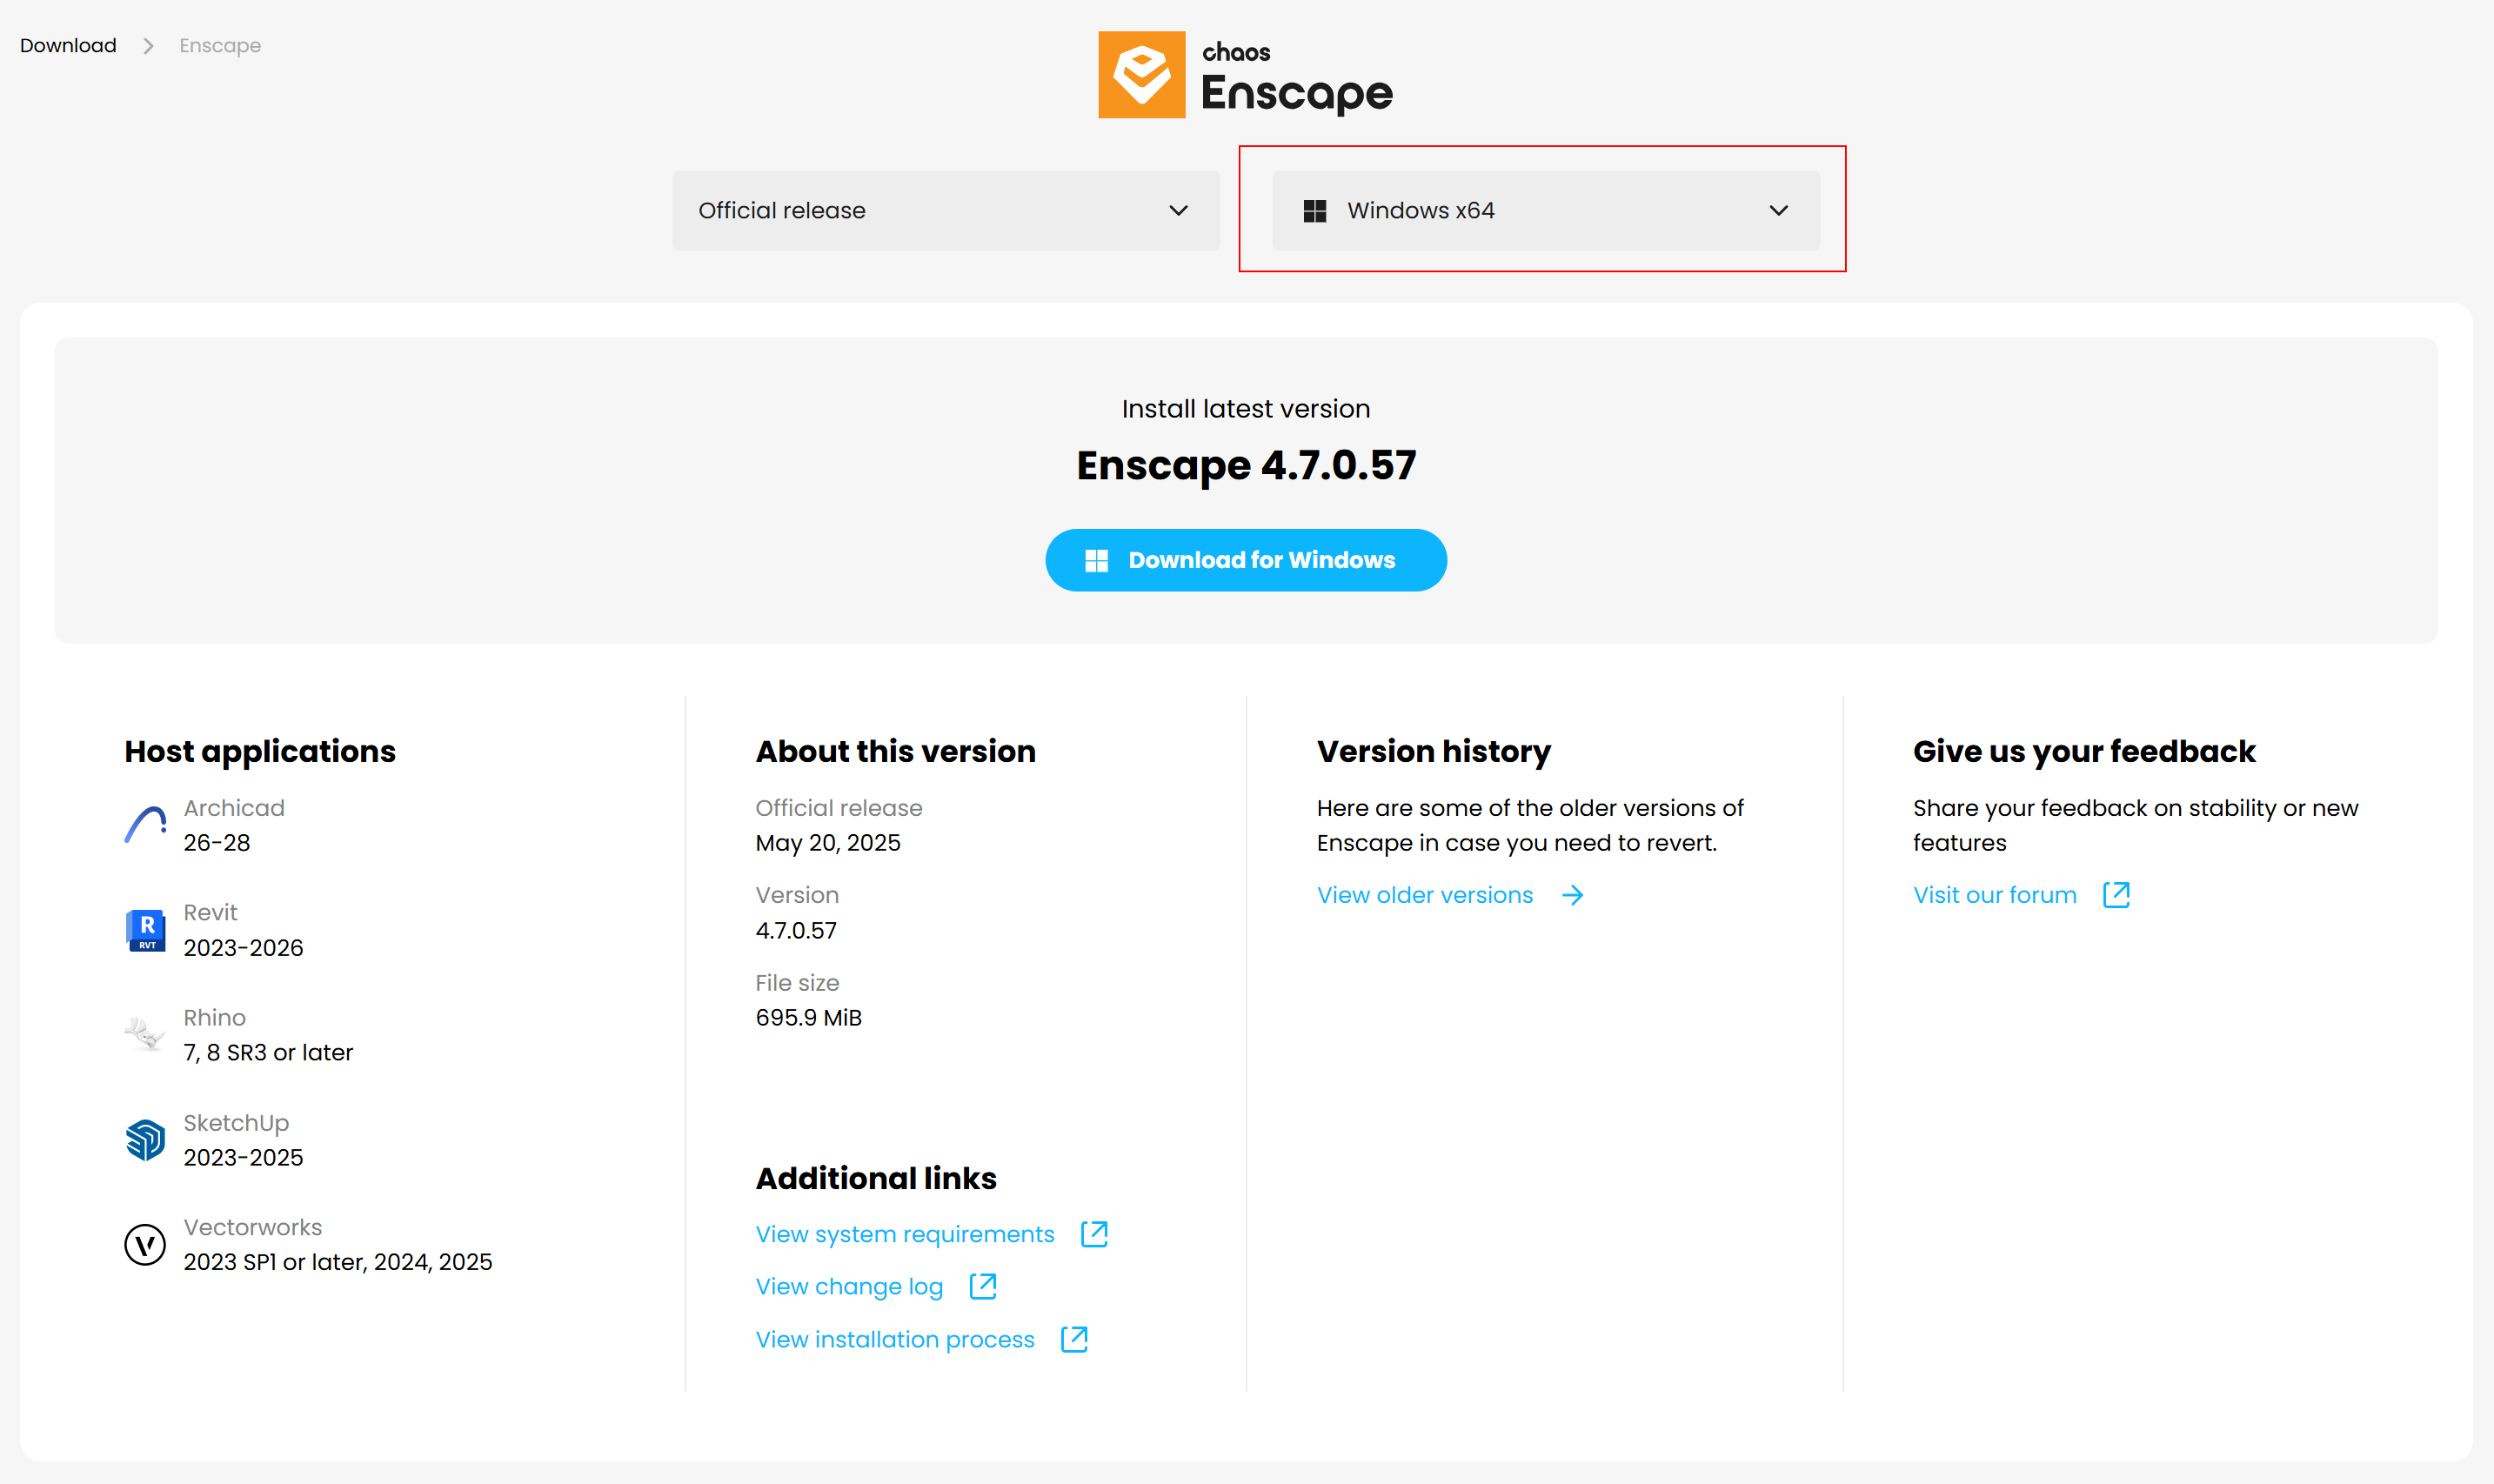Click the Give us your feedback heading

[x=2084, y=751]
